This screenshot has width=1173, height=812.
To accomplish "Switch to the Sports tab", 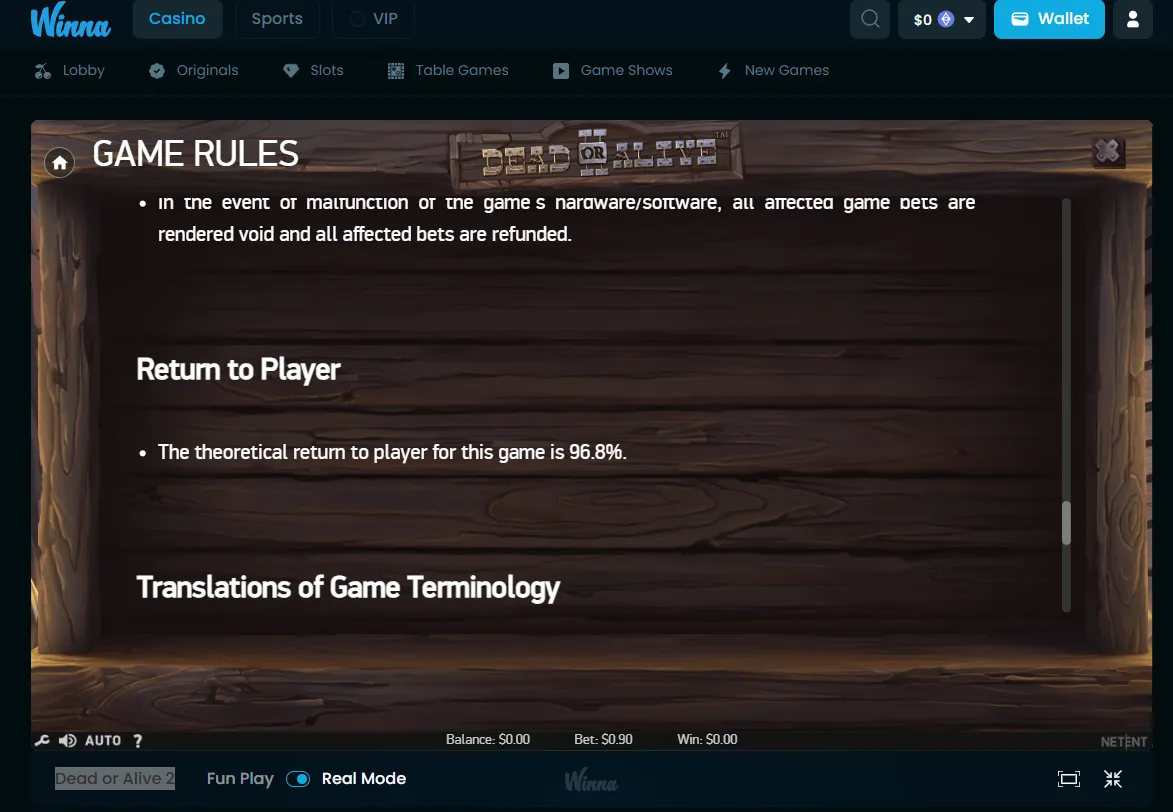I will click(x=277, y=19).
